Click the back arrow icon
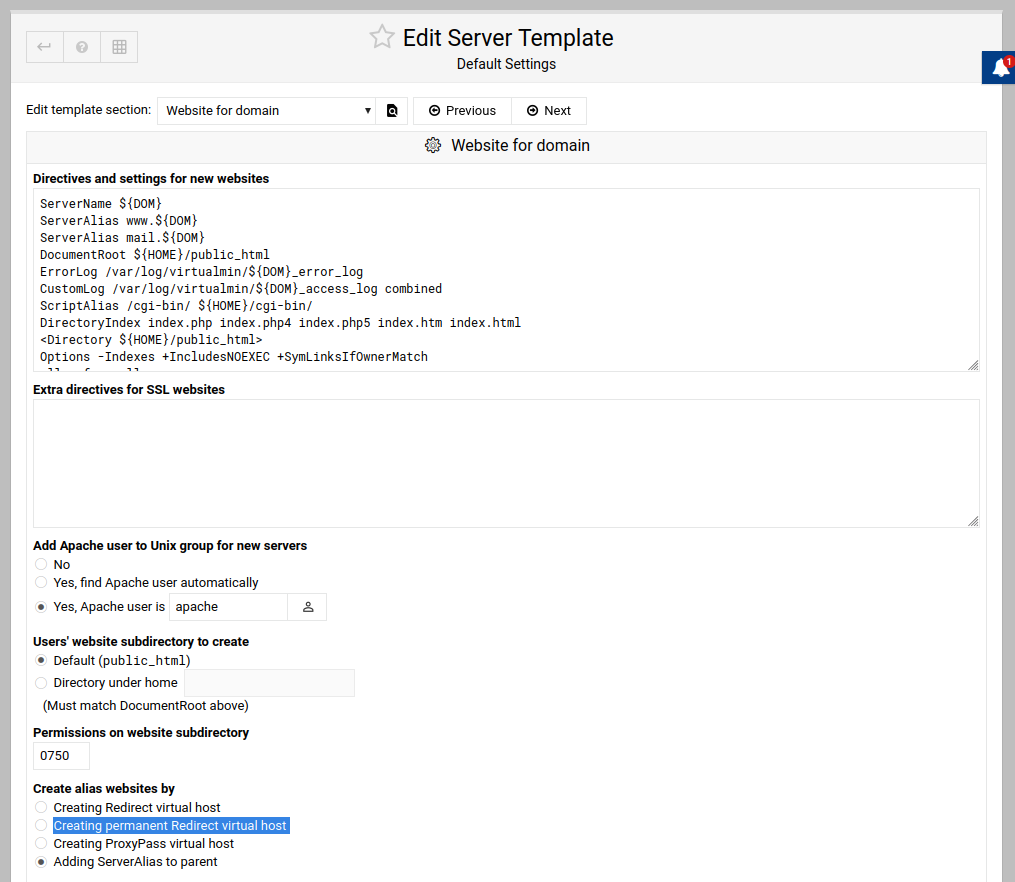Image resolution: width=1015 pixels, height=882 pixels. (x=44, y=47)
